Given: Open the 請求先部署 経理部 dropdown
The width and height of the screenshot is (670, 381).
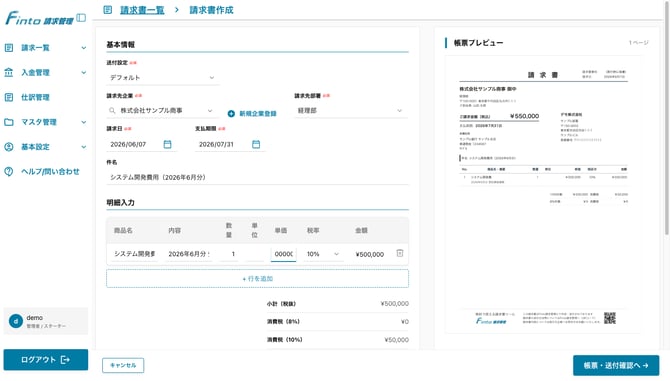Looking at the screenshot, I should [351, 111].
